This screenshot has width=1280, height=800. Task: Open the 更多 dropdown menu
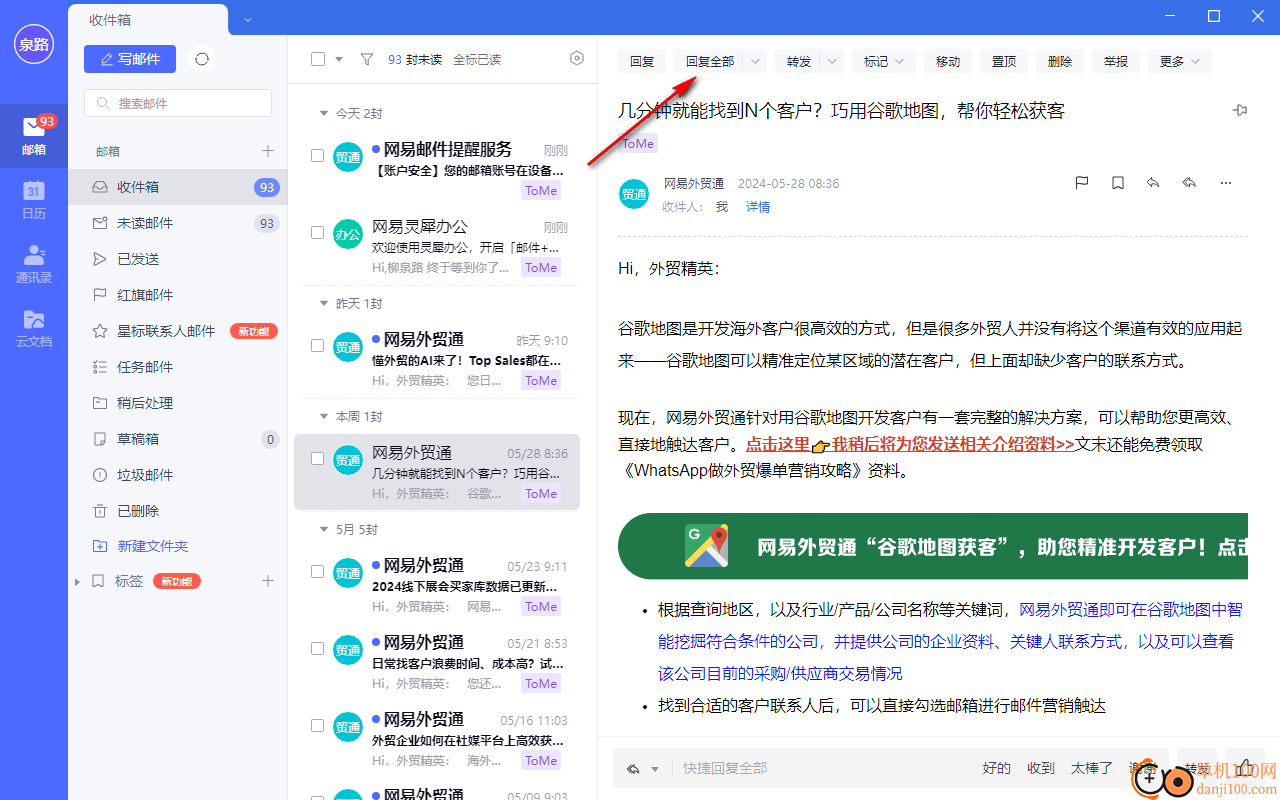[x=1179, y=61]
